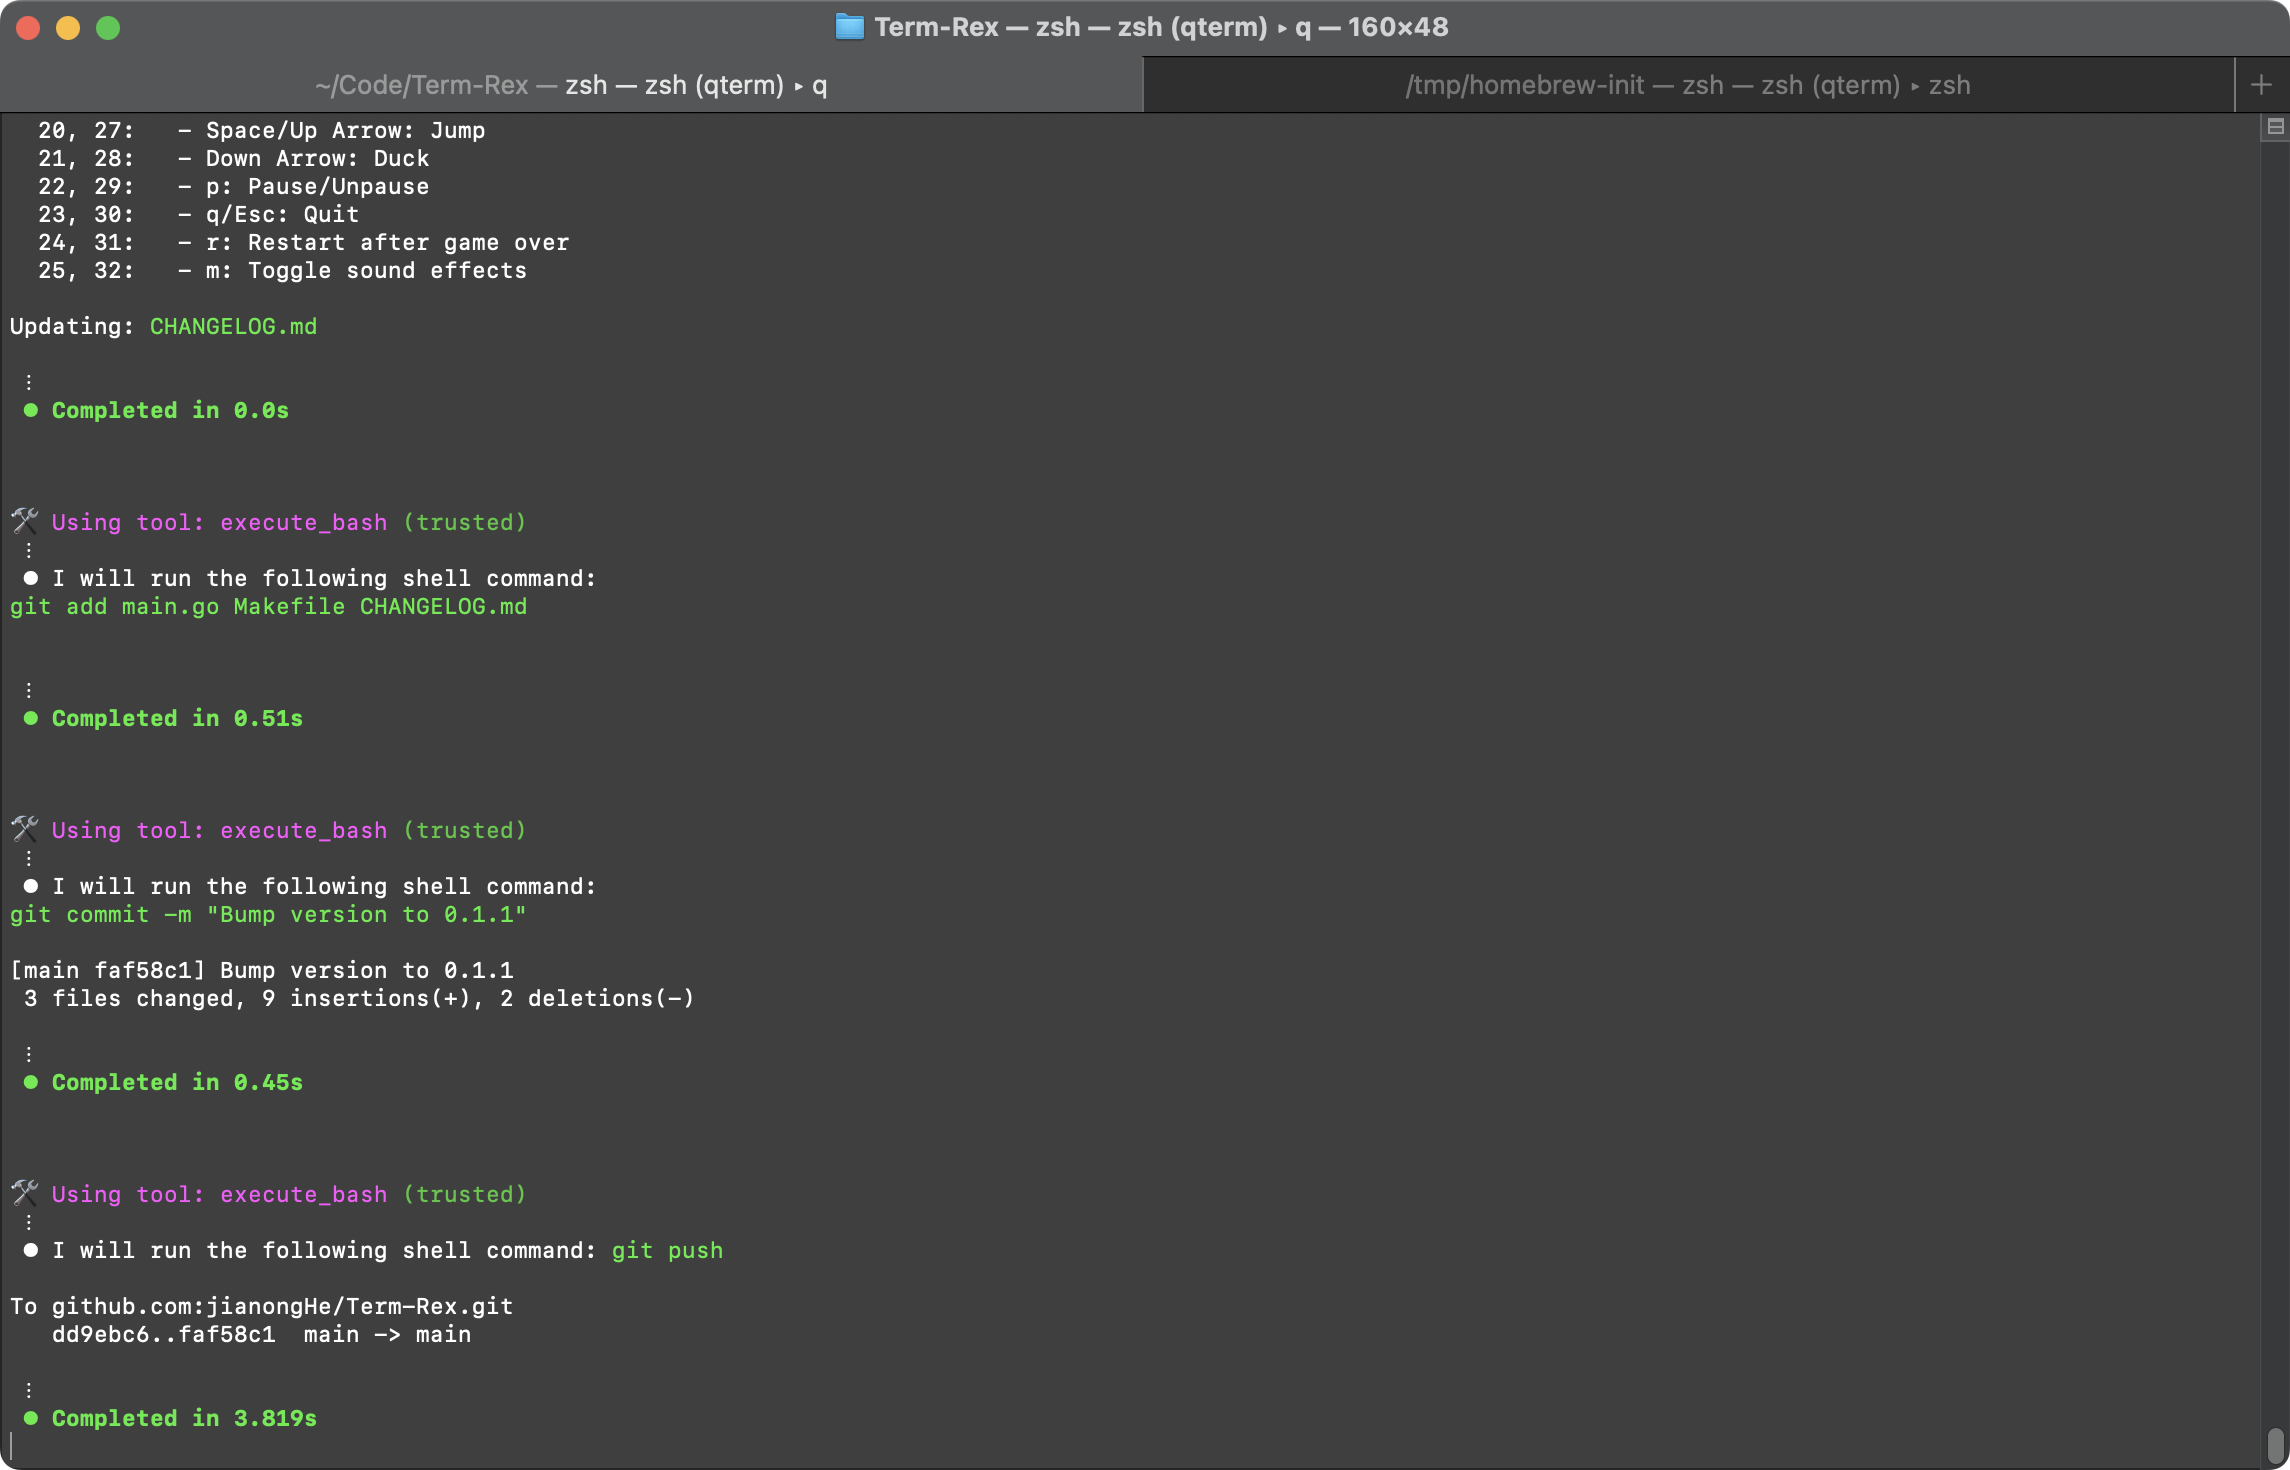This screenshot has width=2290, height=1470.
Task: Click the Term-Rex folder proxy icon
Action: (849, 27)
